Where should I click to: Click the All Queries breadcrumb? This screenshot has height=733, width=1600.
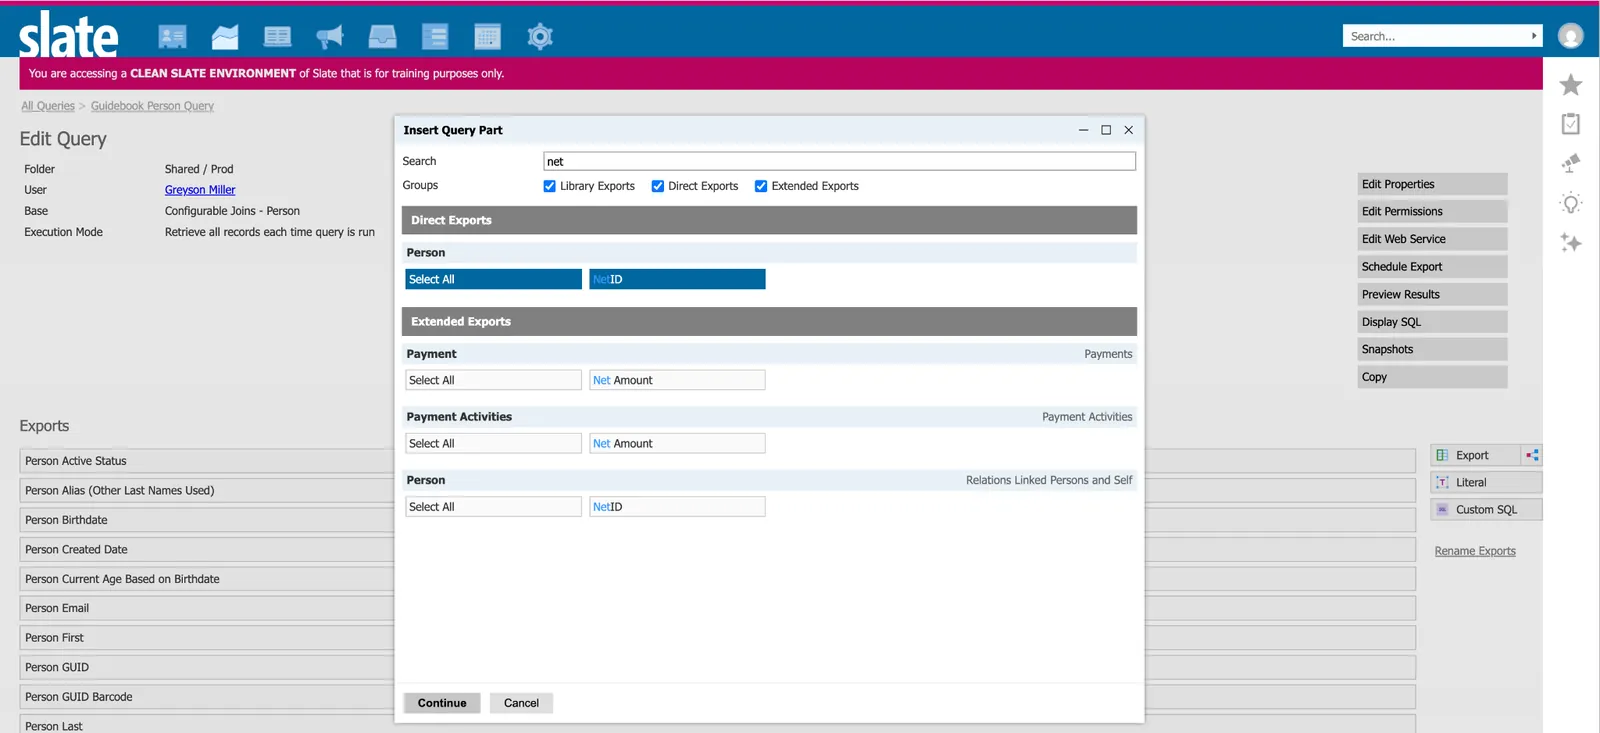coord(48,106)
